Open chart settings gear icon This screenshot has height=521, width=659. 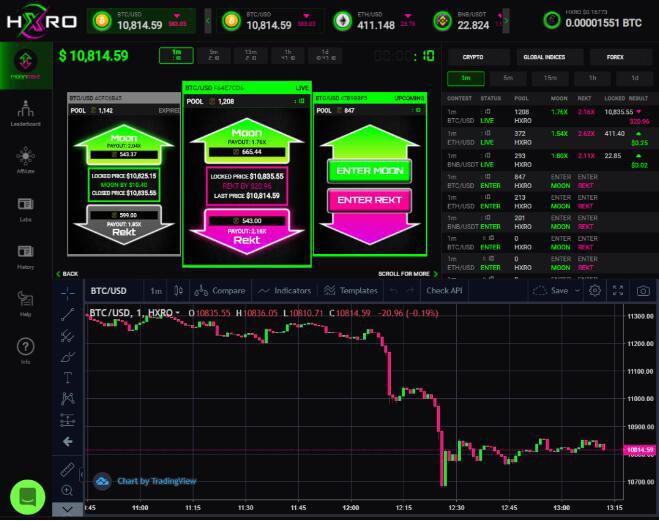tap(595, 290)
